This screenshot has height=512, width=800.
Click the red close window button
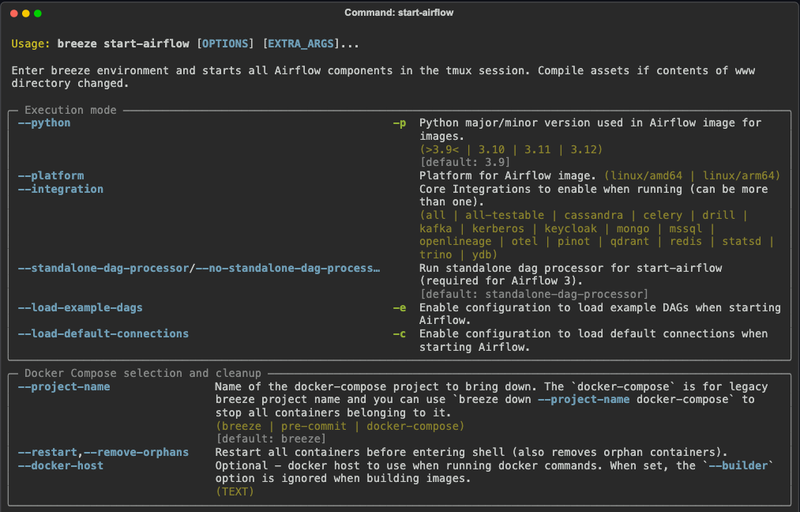click(14, 13)
